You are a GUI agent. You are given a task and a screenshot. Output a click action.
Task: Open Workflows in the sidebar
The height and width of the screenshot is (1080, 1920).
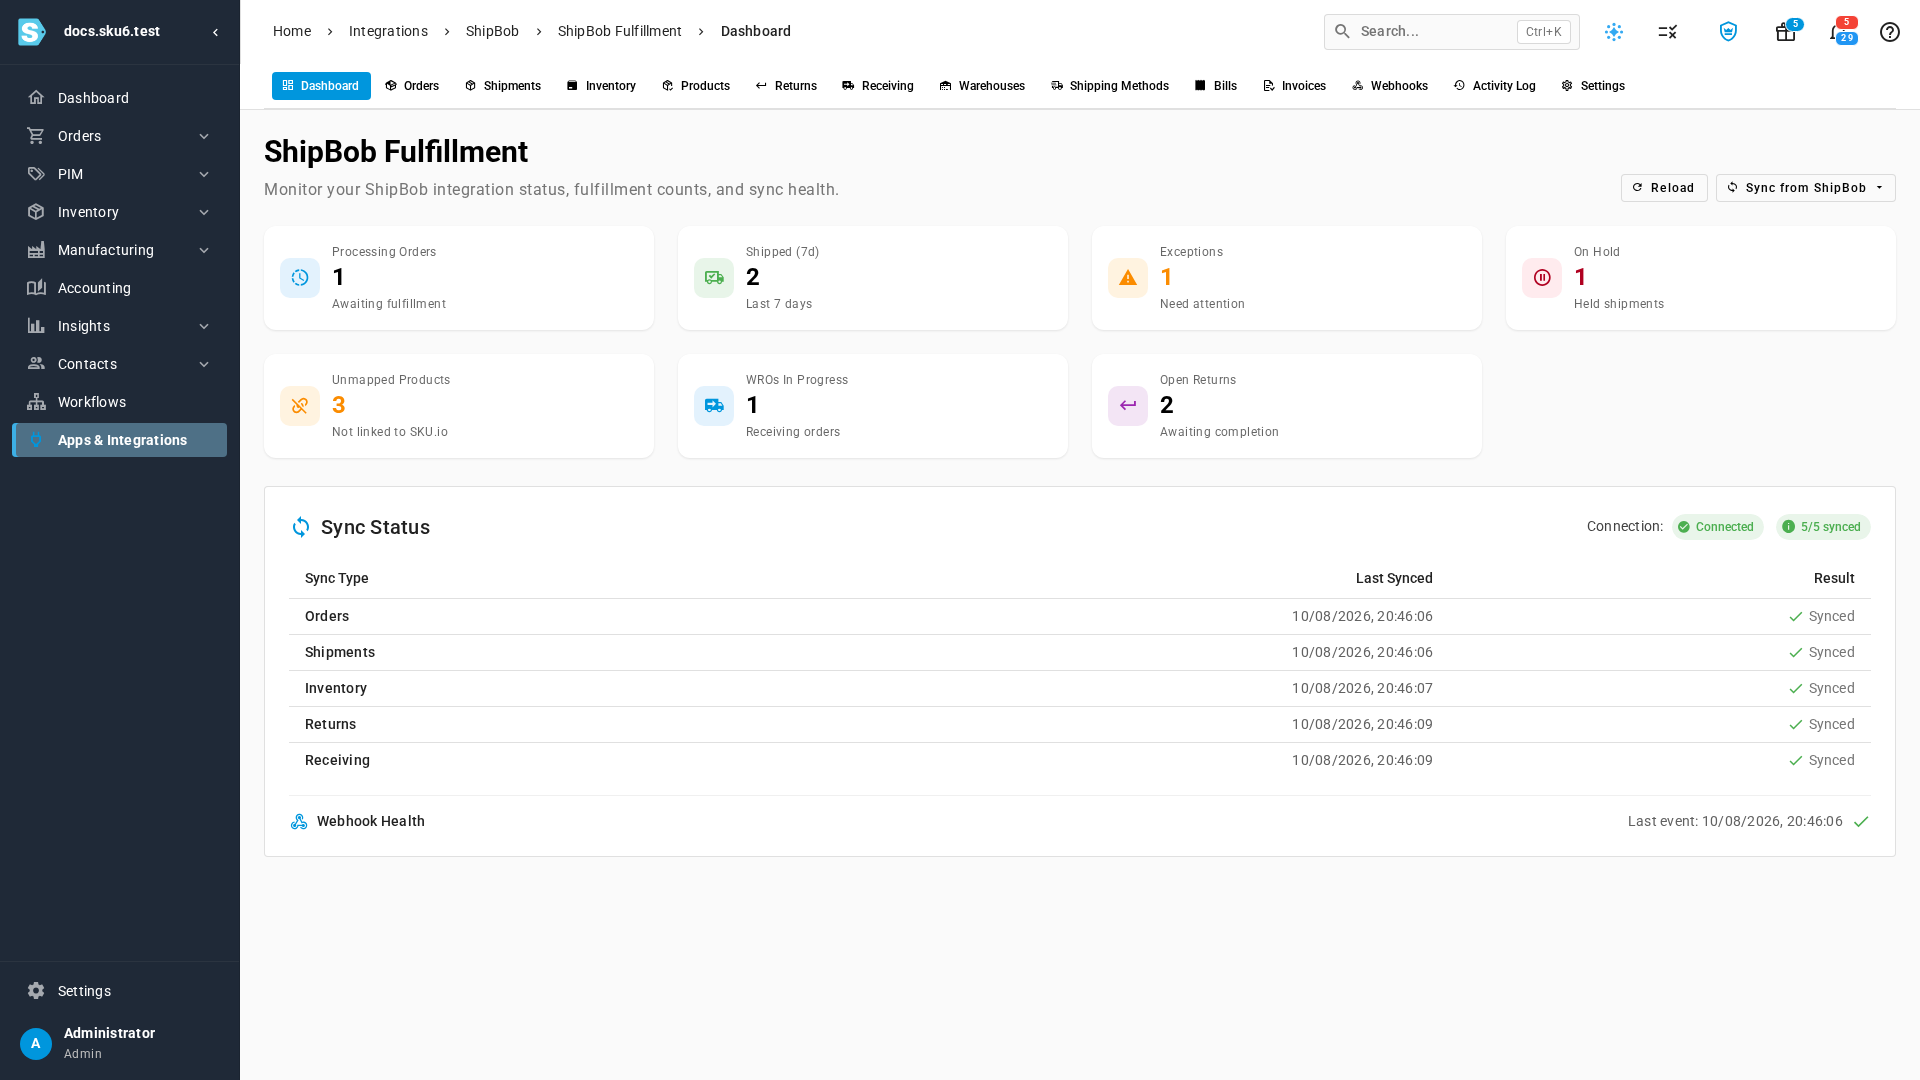click(119, 402)
